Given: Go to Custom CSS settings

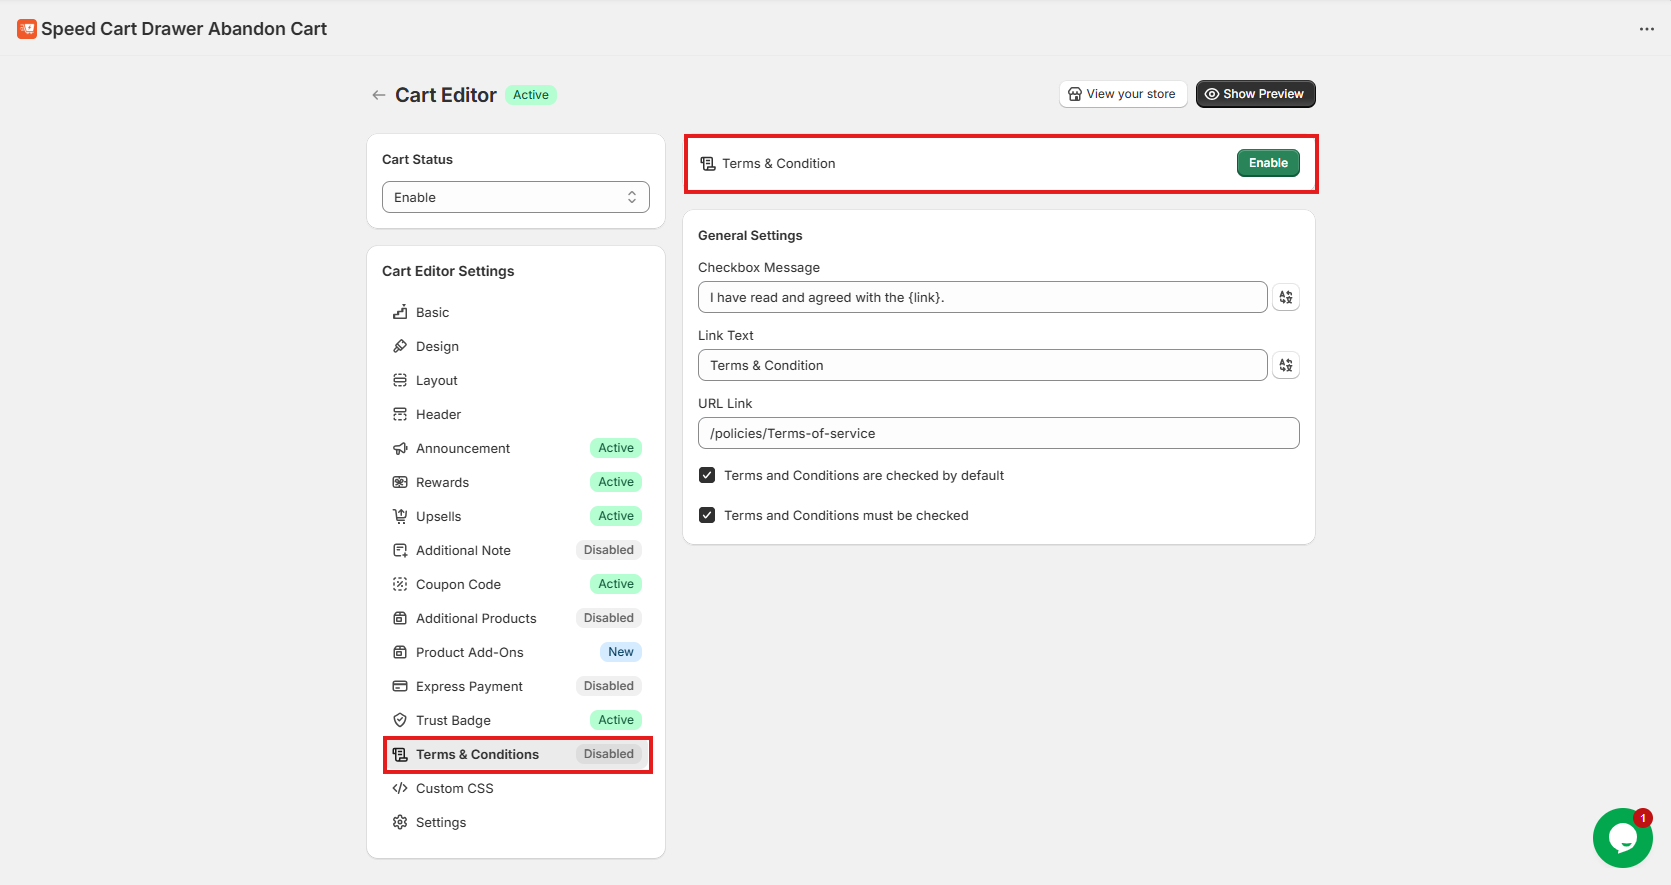Looking at the screenshot, I should point(454,788).
